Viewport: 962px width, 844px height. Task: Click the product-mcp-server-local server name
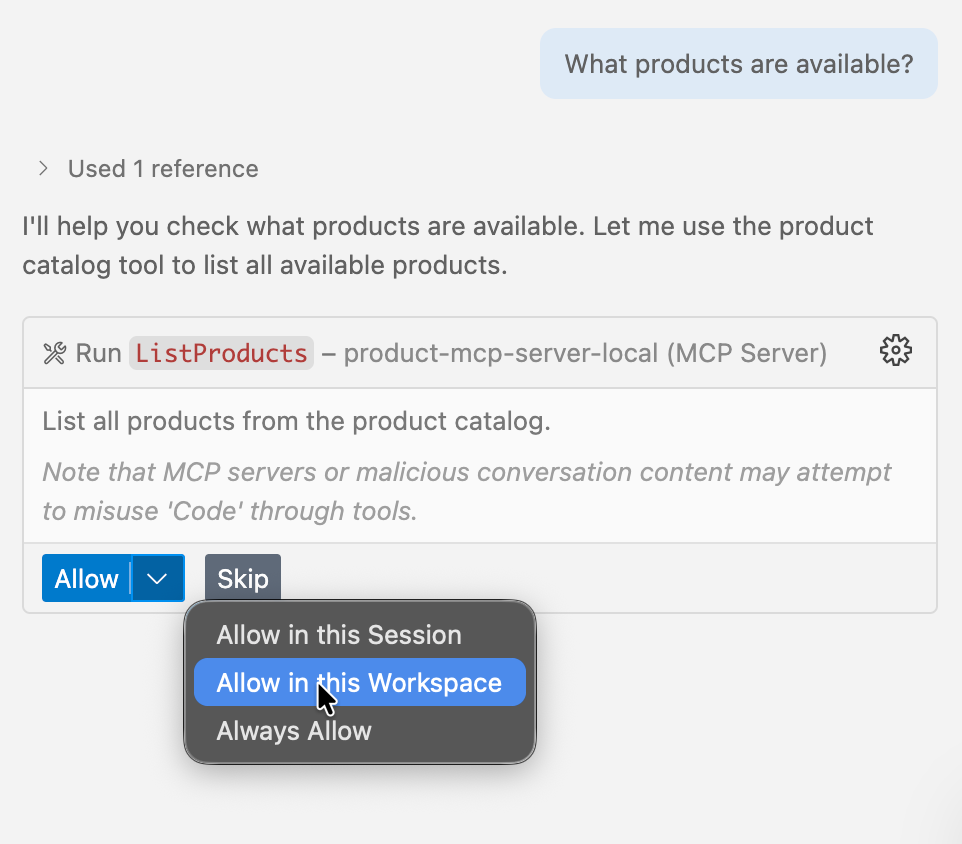pos(501,353)
